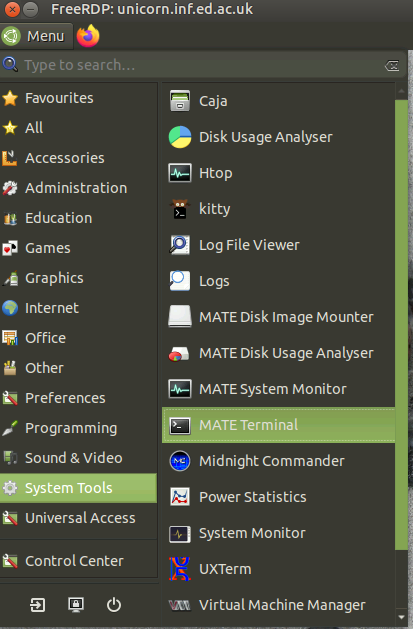
Task: Click the logout icon at bottom
Action: point(38,605)
